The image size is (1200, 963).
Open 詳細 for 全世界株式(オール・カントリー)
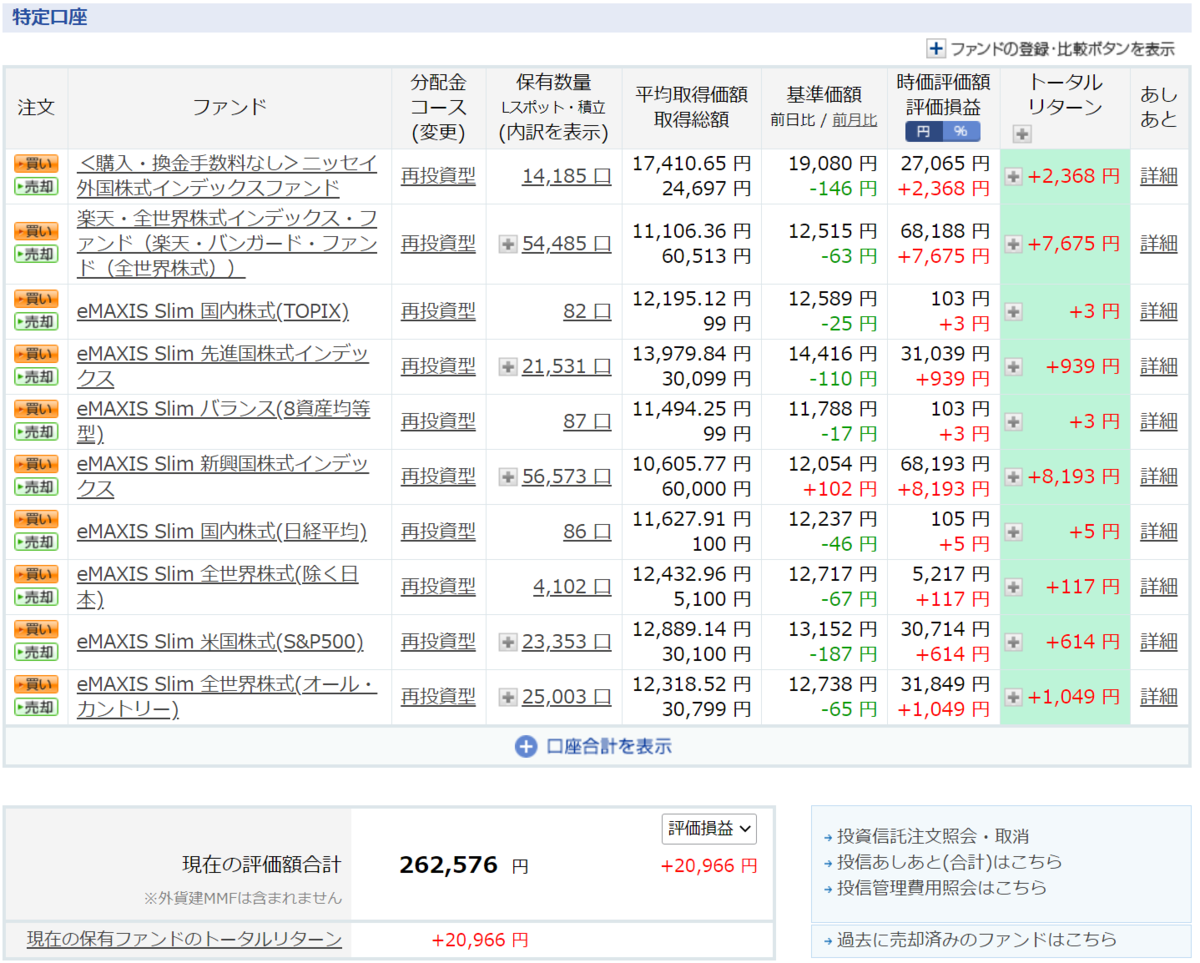tap(1159, 696)
